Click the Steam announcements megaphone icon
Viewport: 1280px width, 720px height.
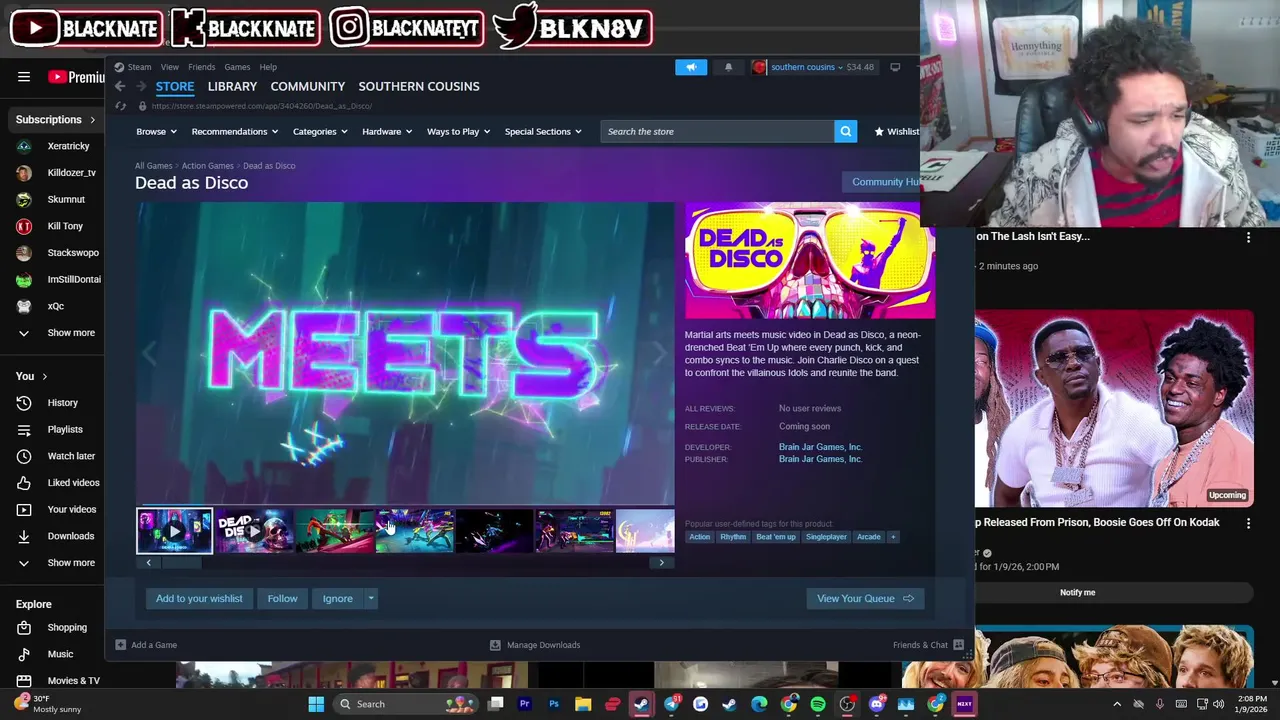[690, 67]
